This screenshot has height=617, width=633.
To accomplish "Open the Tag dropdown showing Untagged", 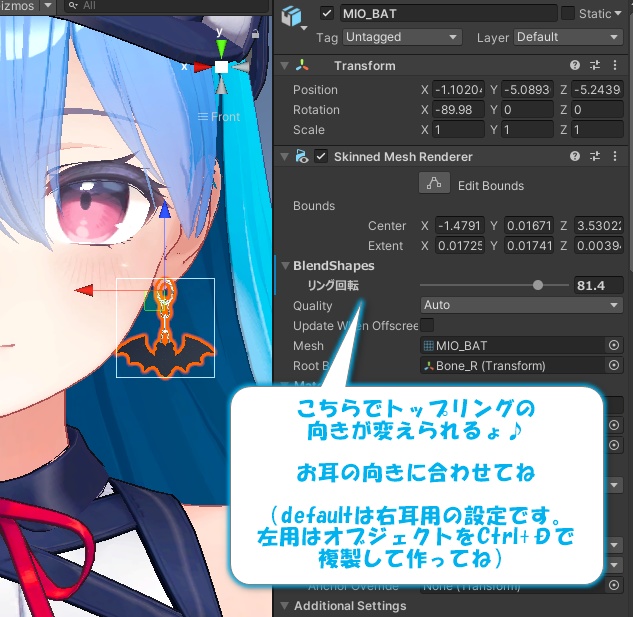I will click(402, 37).
